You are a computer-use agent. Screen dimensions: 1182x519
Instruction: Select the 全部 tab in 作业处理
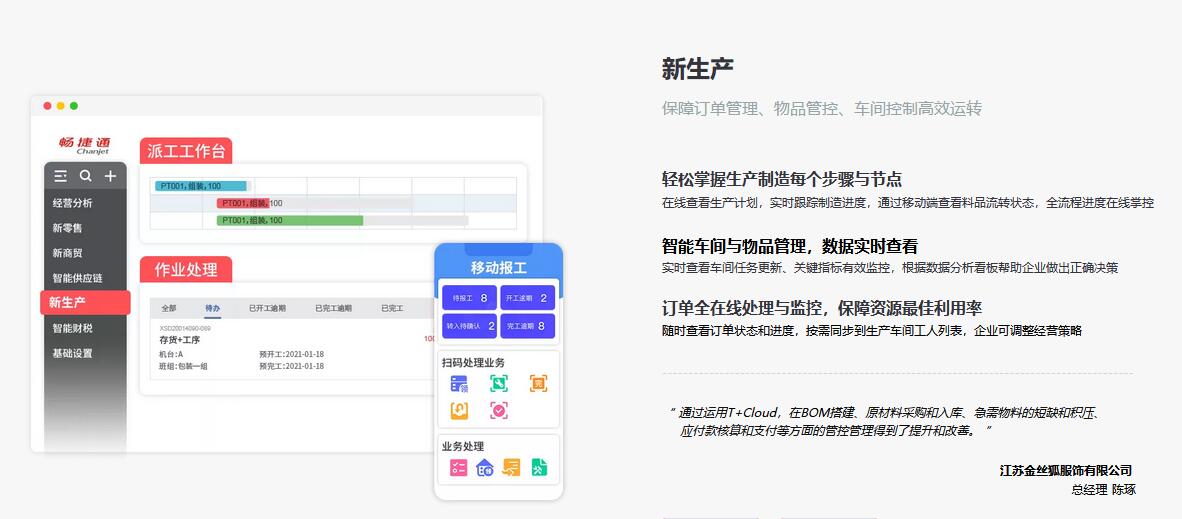coord(169,308)
